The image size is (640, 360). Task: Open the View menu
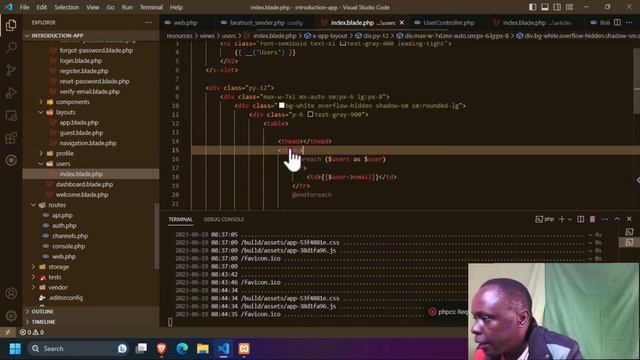coord(93,7)
